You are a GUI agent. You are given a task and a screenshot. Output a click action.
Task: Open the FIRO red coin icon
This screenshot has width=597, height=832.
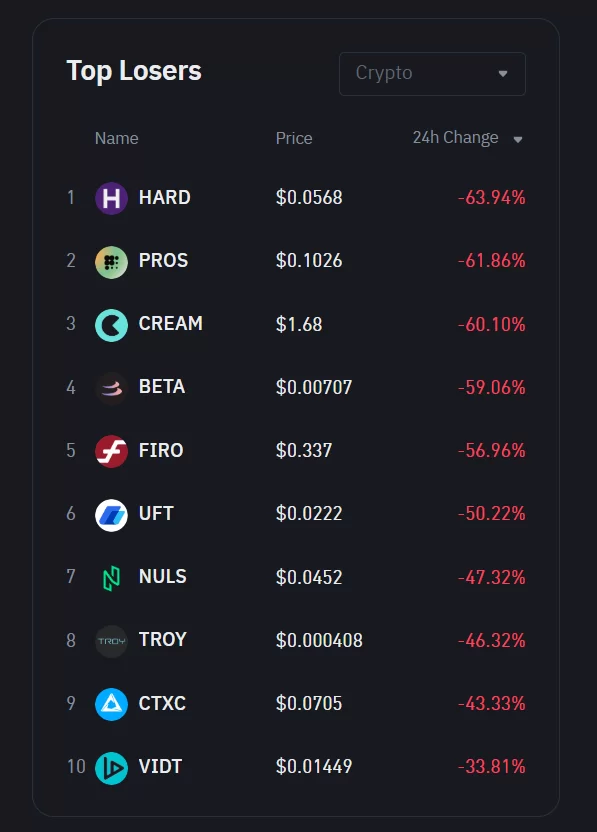click(111, 452)
